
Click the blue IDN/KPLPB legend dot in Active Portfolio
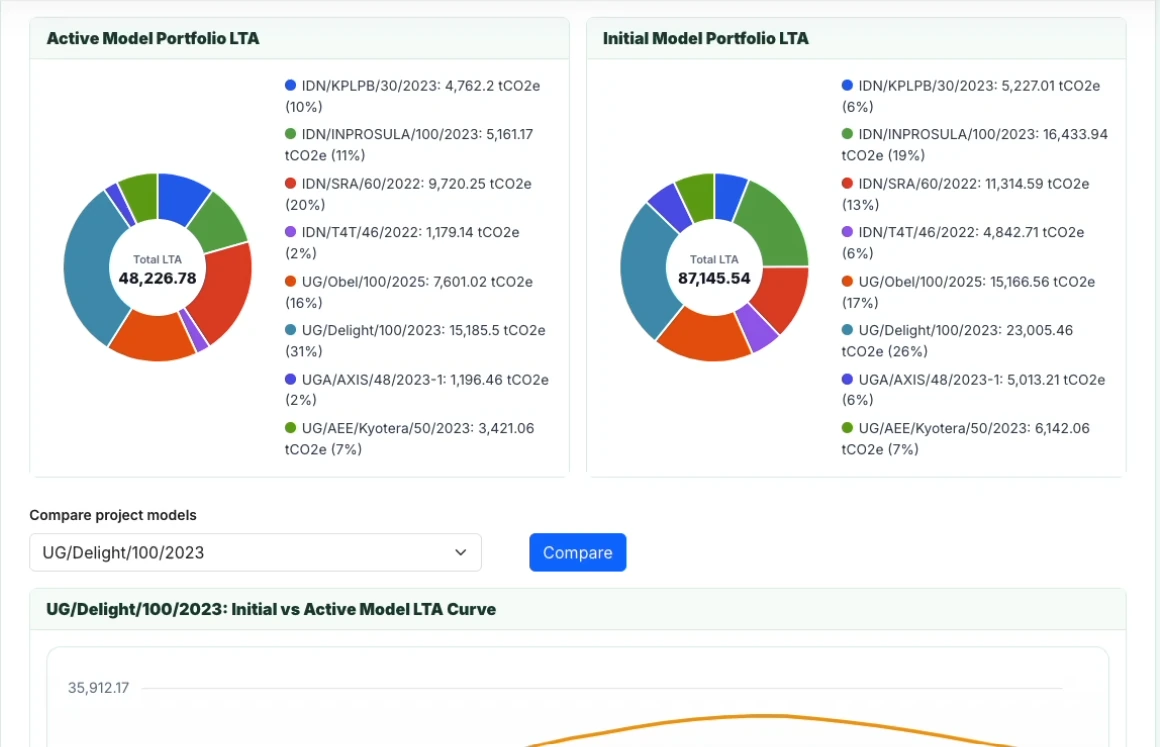291,86
